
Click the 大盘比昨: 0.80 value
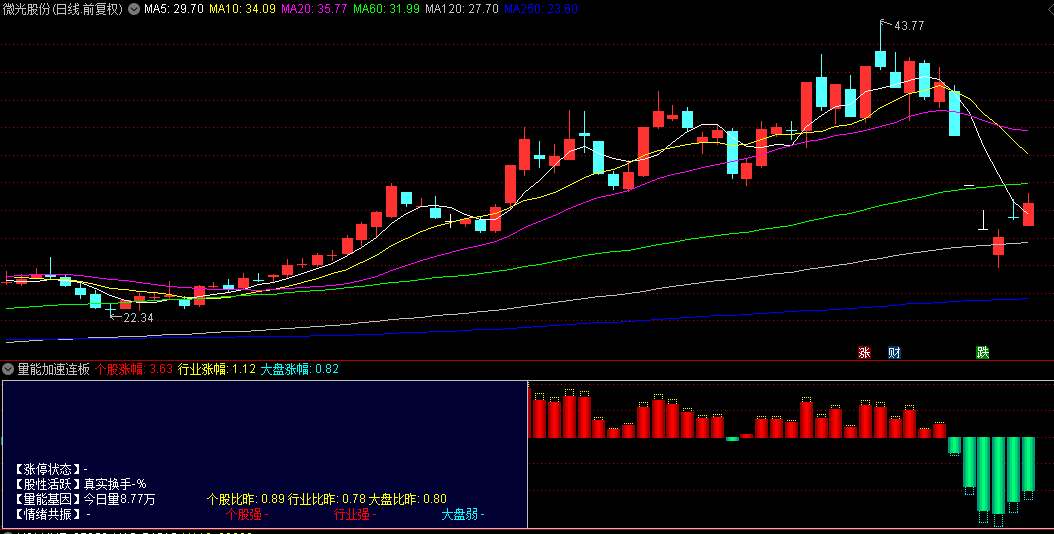(407, 499)
